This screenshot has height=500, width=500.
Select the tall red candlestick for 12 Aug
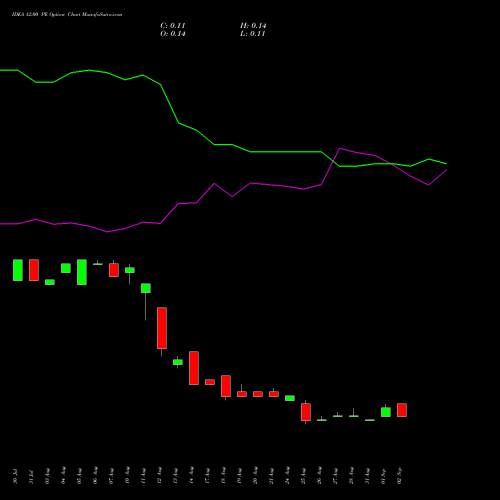(162, 328)
